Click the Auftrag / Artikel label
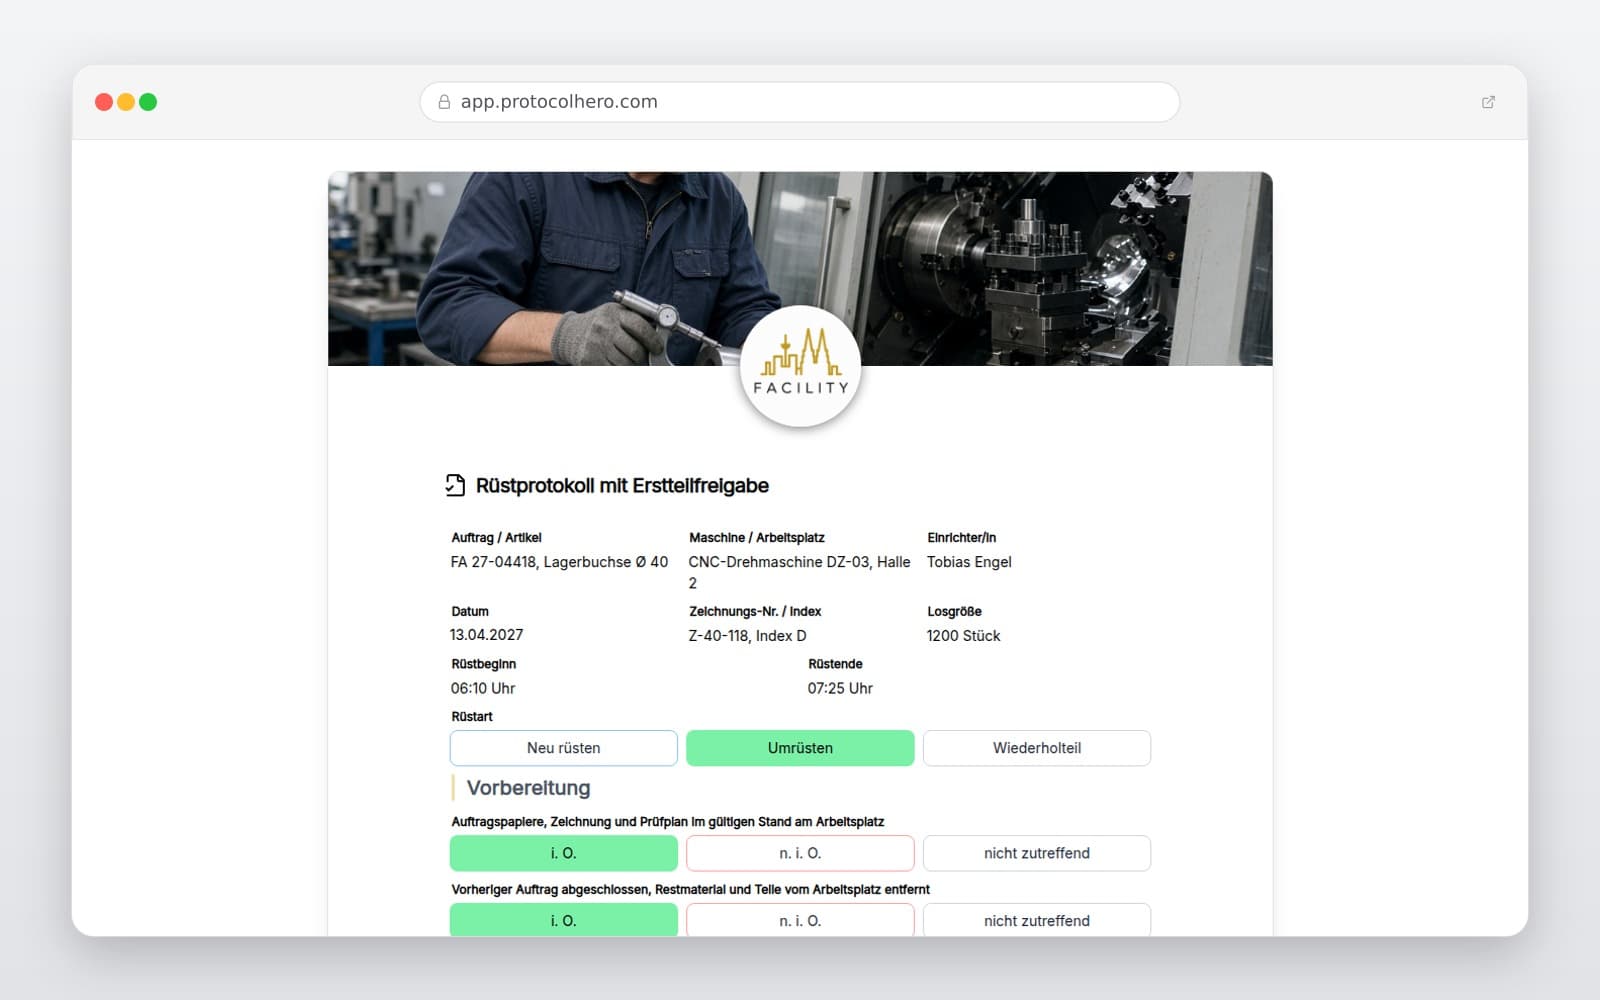Screen dimensions: 1600x1000 (496, 538)
